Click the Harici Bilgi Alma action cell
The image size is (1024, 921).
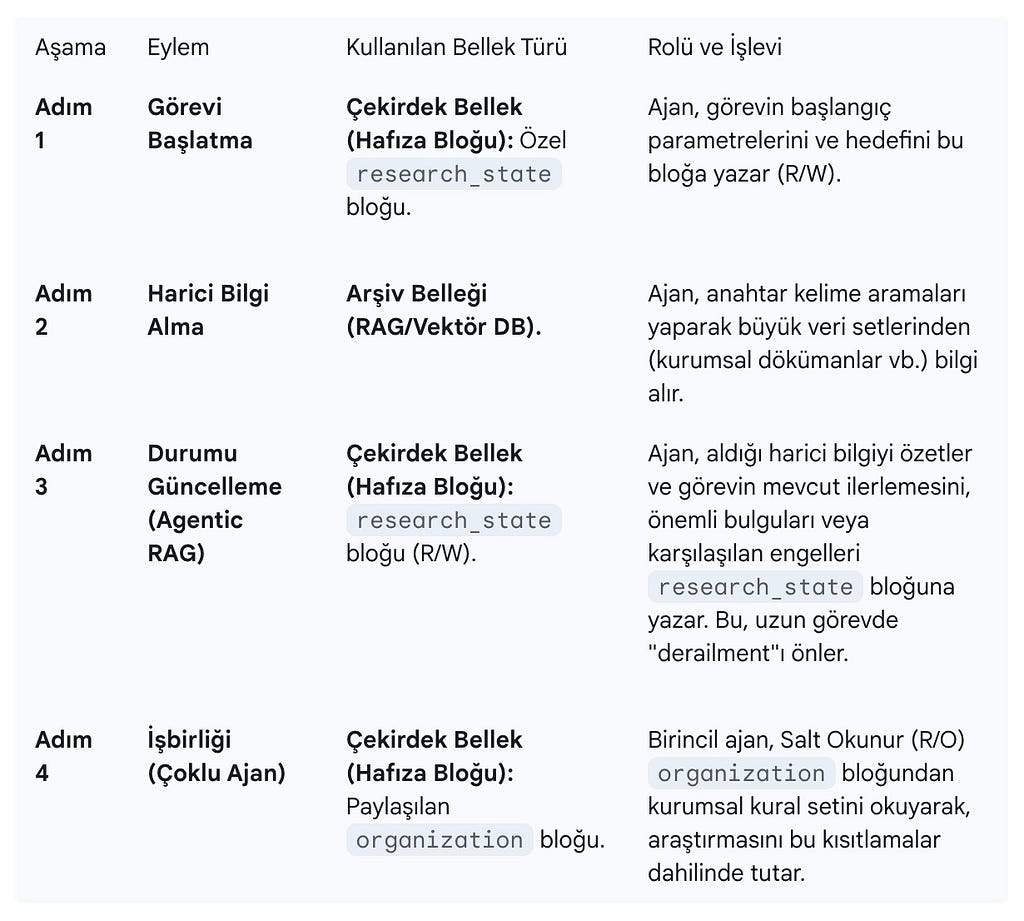[208, 310]
